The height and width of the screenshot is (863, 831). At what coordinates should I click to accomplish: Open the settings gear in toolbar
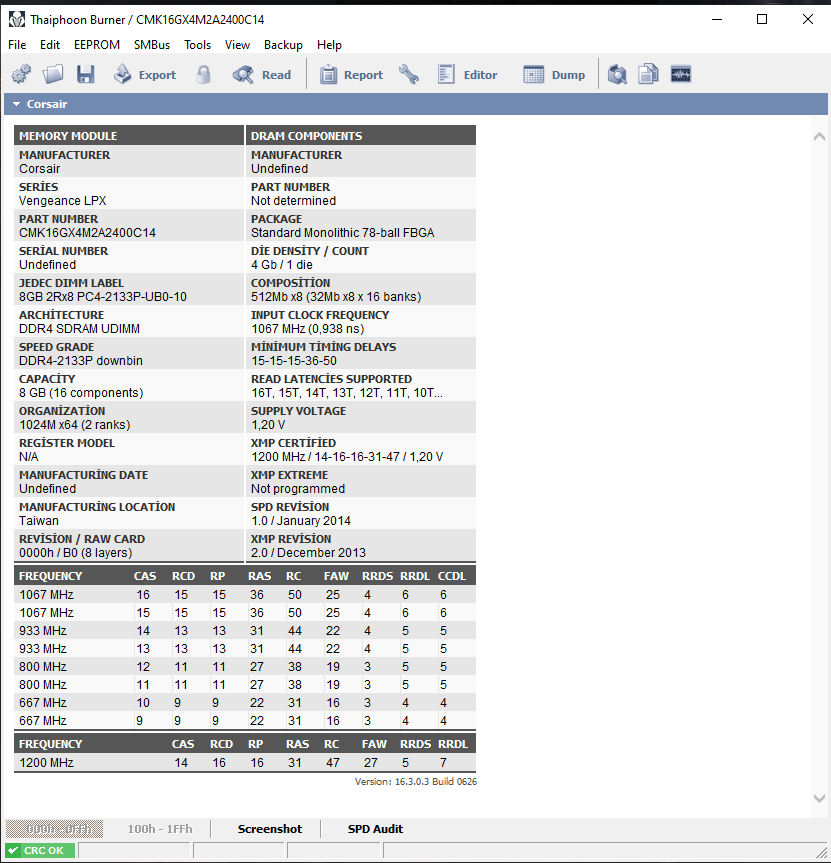pyautogui.click(x=21, y=74)
